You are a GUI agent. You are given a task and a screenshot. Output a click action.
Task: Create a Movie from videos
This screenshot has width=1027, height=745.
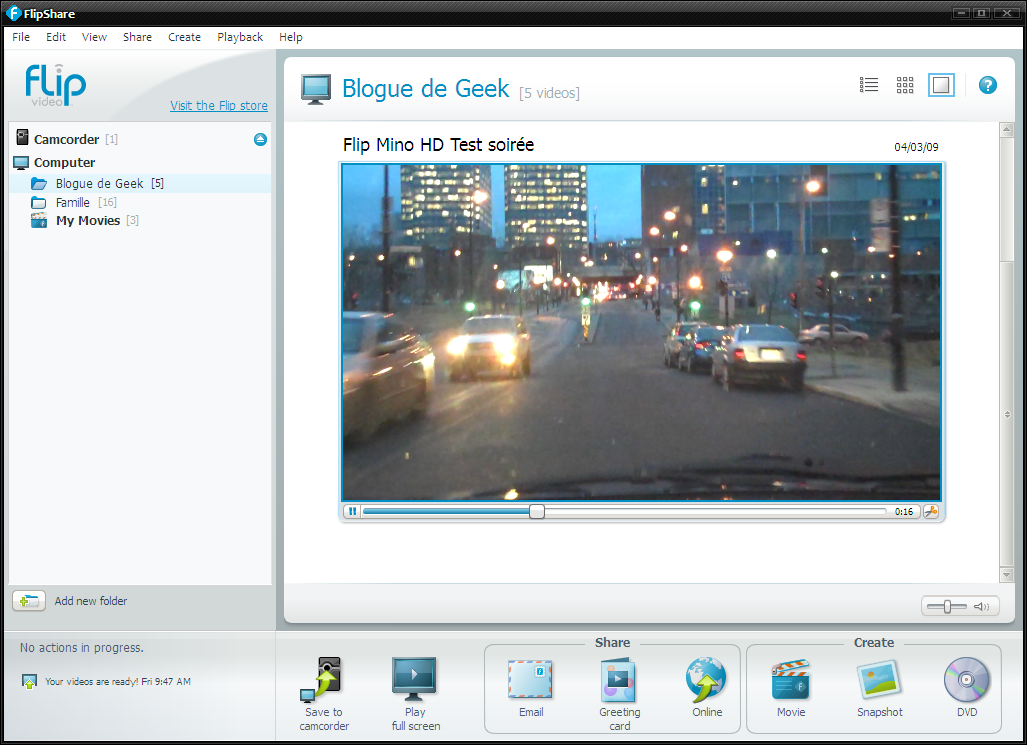[790, 682]
